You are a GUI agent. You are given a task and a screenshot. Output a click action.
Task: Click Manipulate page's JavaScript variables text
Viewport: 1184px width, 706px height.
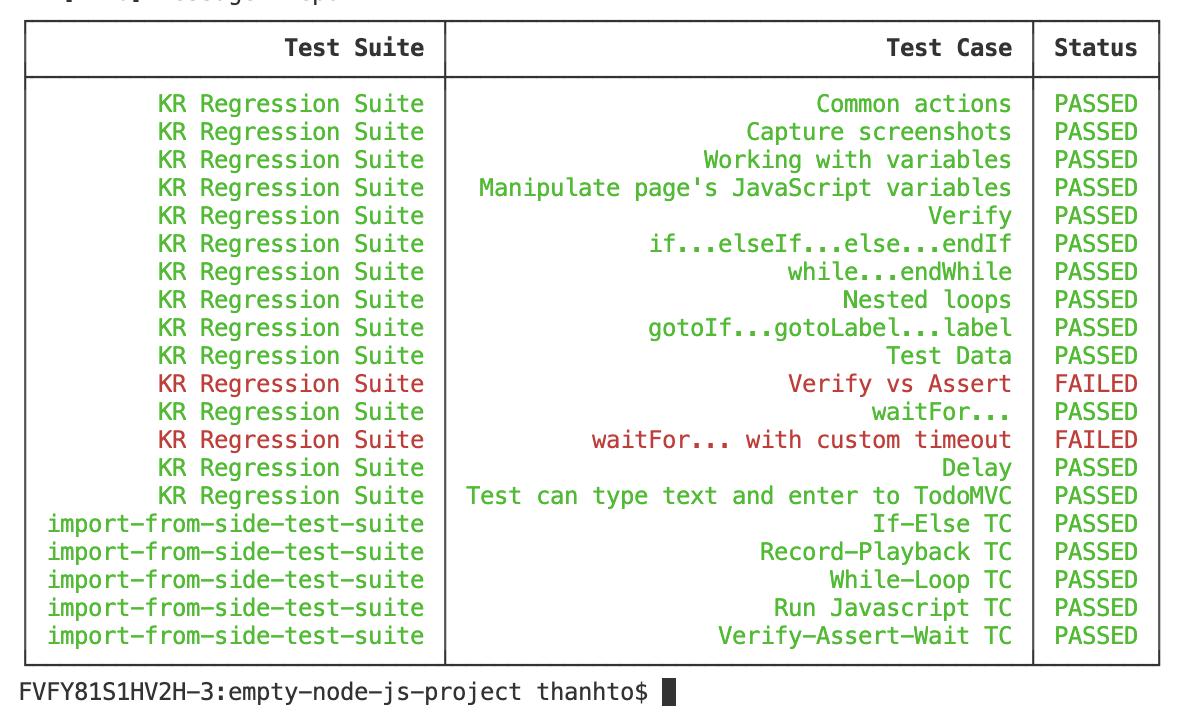(x=745, y=188)
